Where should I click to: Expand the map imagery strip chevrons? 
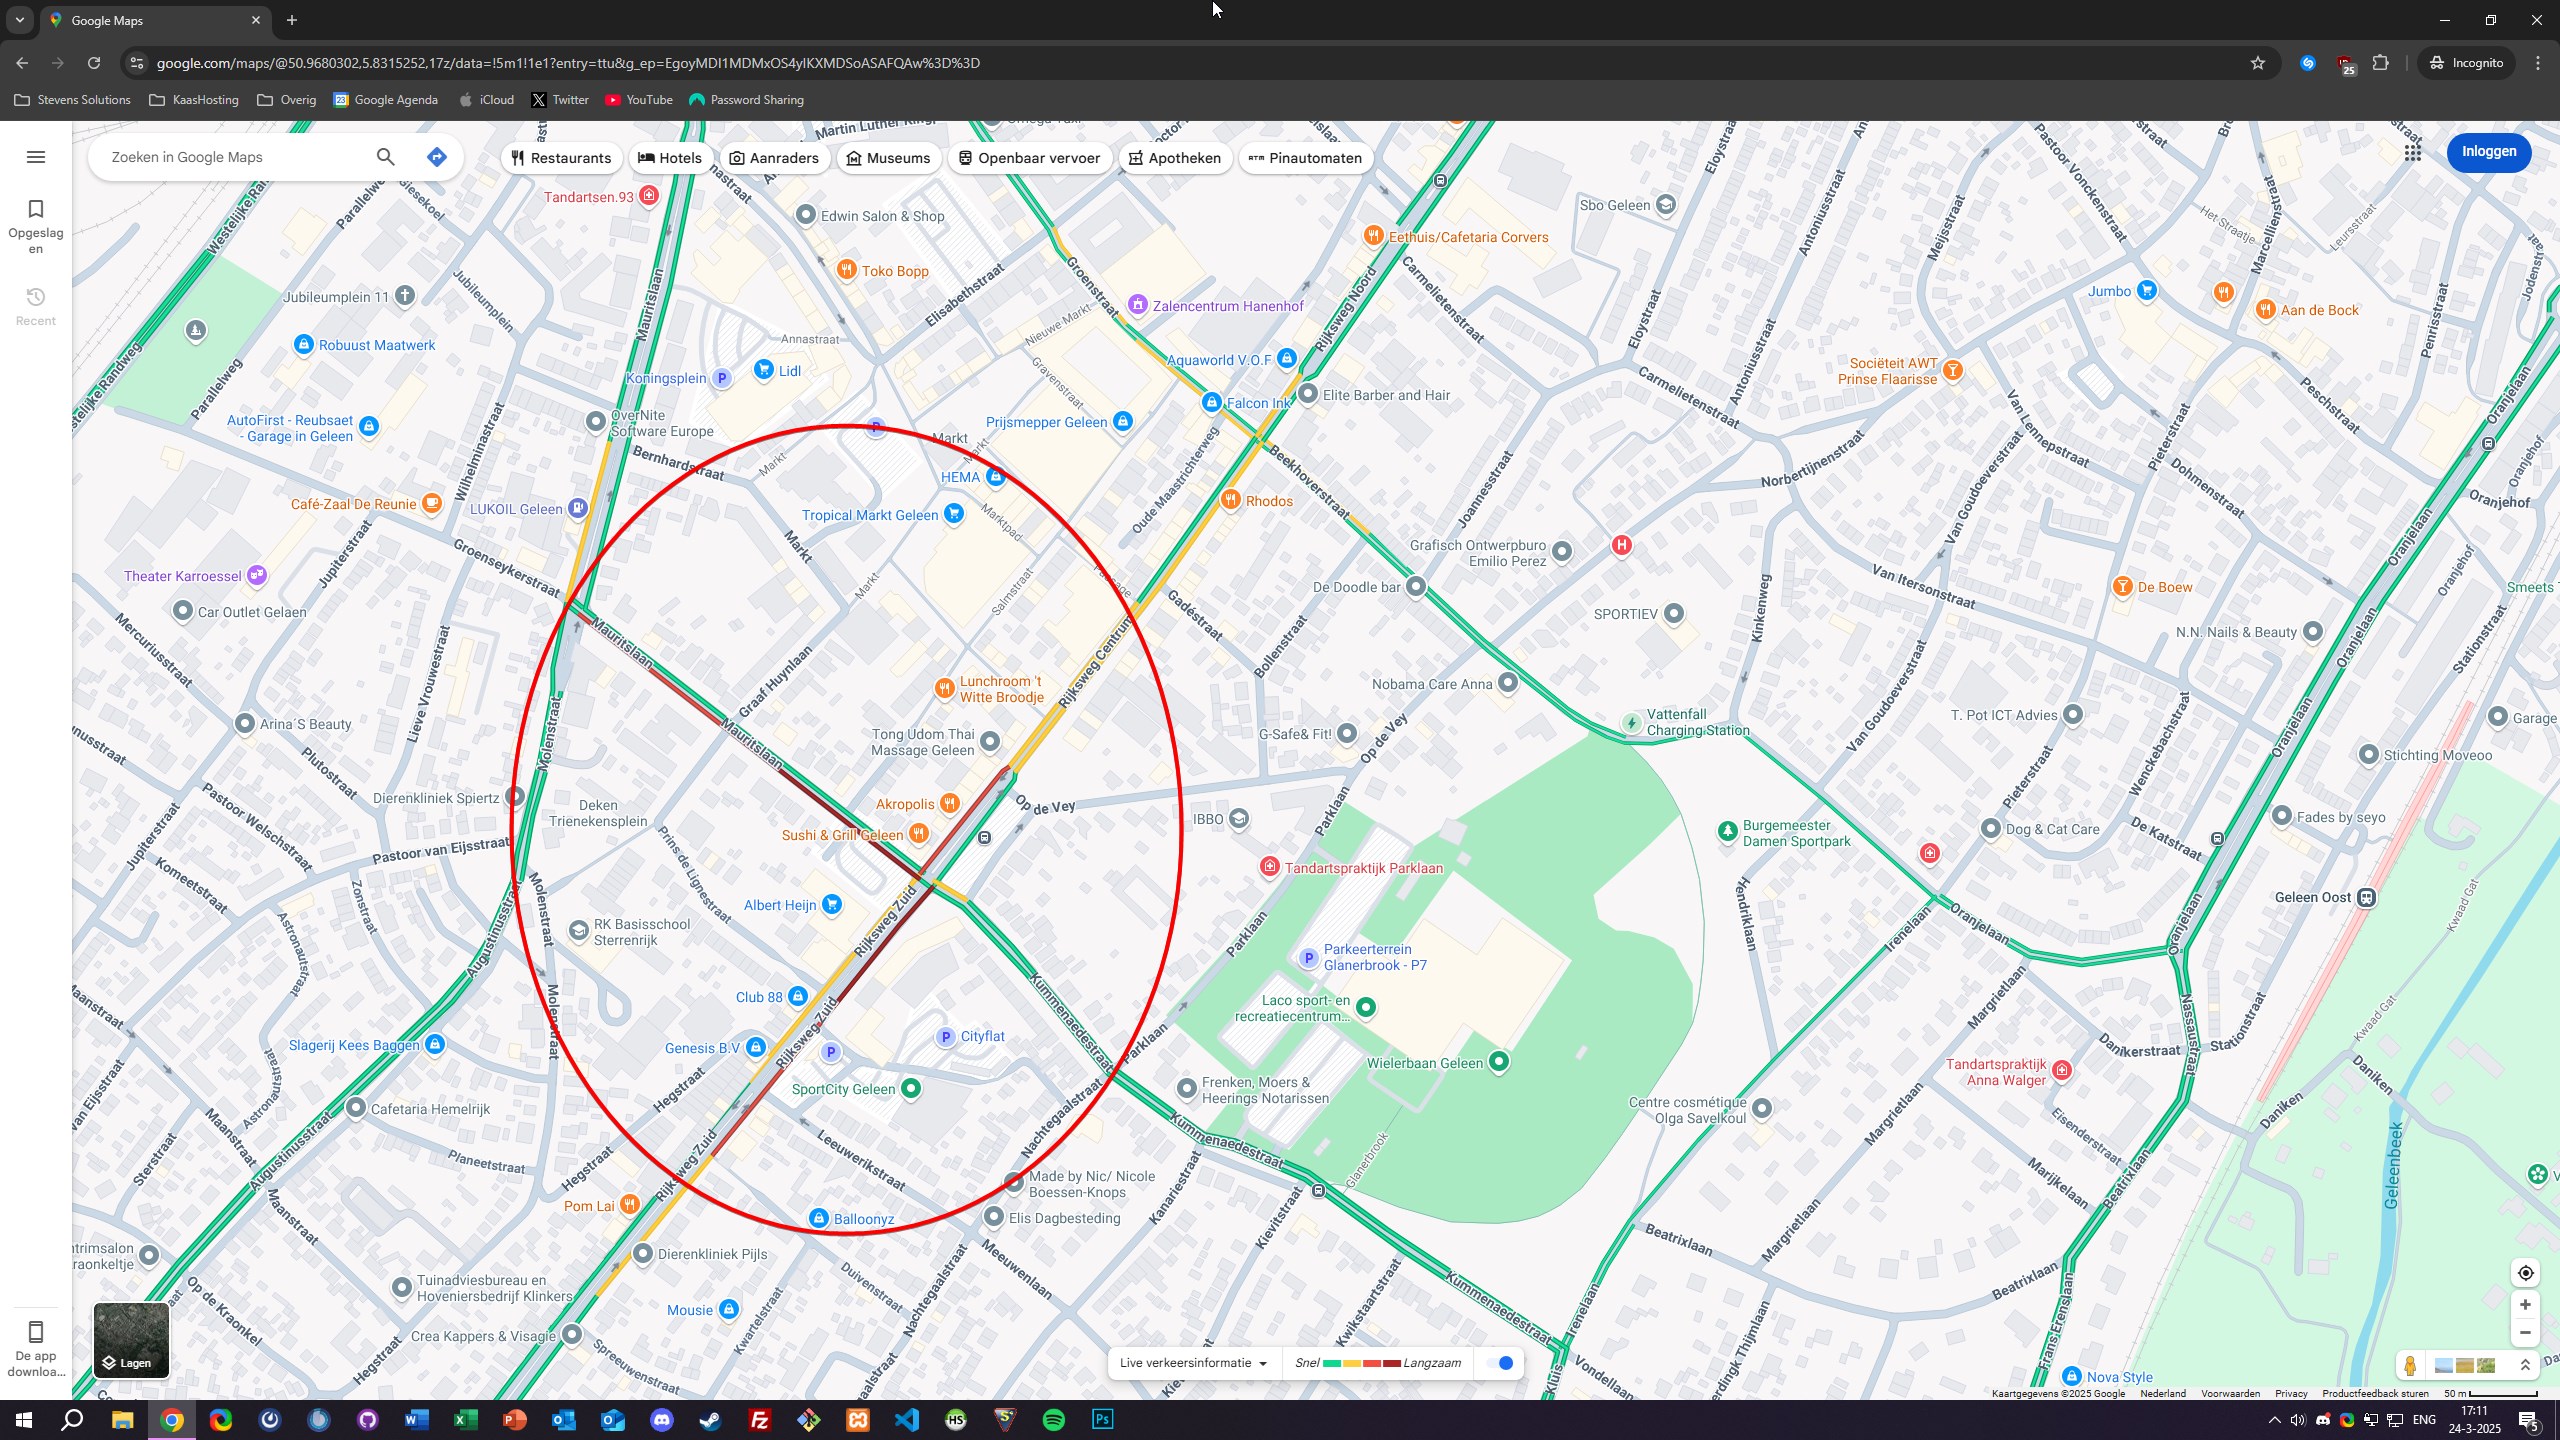point(2525,1366)
